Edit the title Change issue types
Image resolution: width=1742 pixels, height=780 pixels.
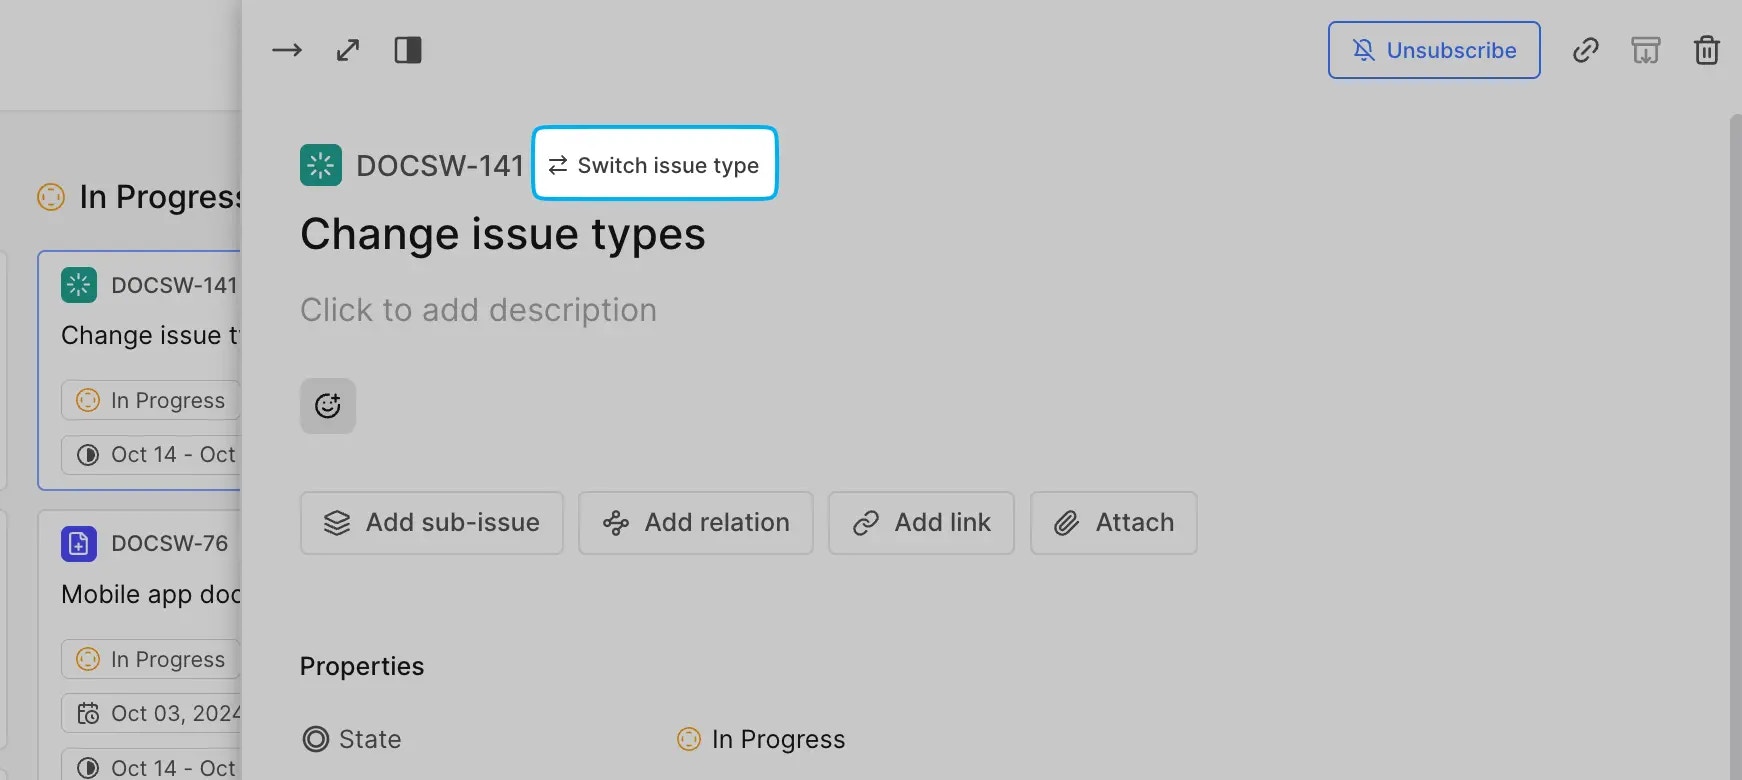pyautogui.click(x=503, y=234)
